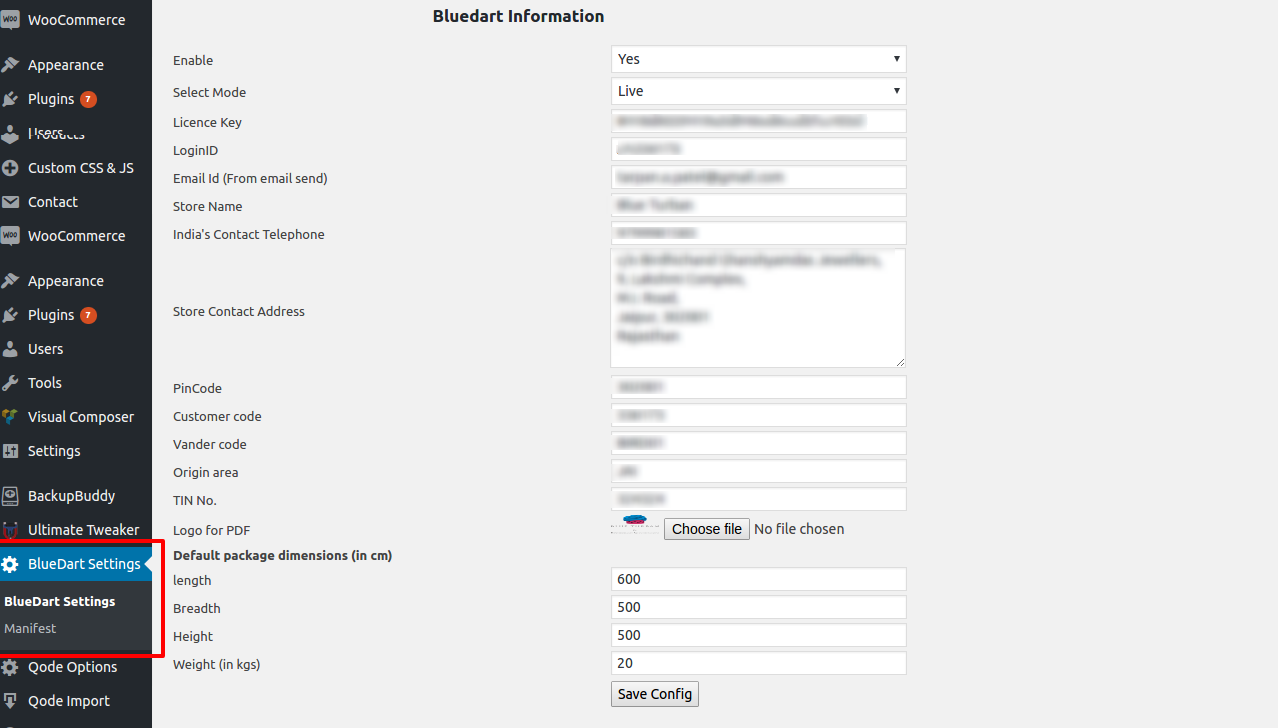Click the Contact envelope icon
This screenshot has width=1278, height=728.
point(10,202)
